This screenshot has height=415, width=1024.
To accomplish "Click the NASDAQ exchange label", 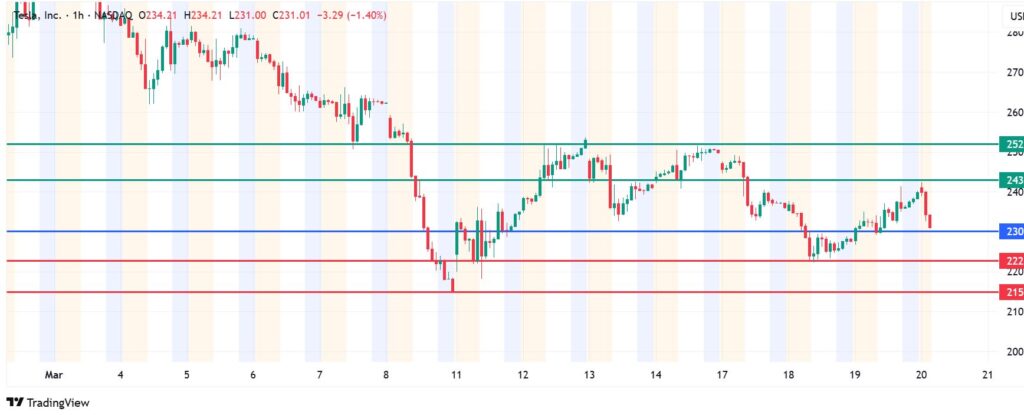I will tap(115, 15).
